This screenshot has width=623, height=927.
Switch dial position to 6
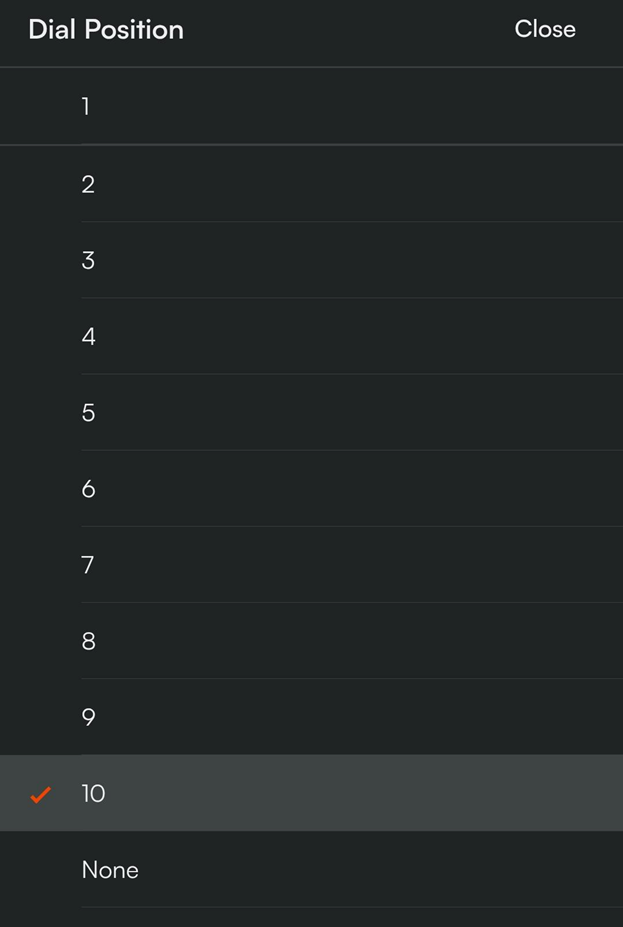311,489
